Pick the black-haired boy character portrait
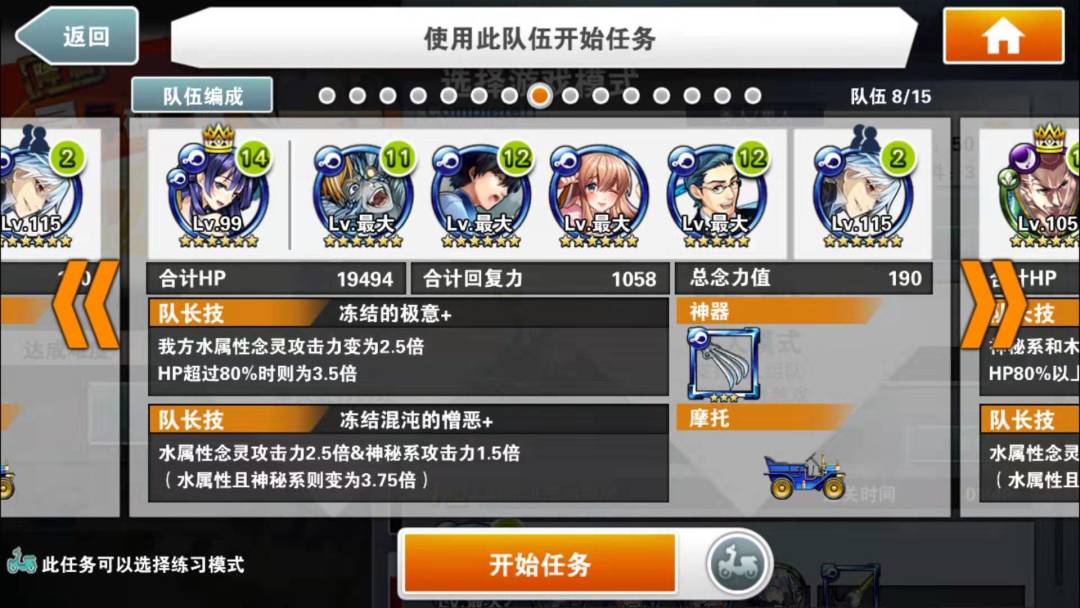1080x608 pixels. (481, 194)
